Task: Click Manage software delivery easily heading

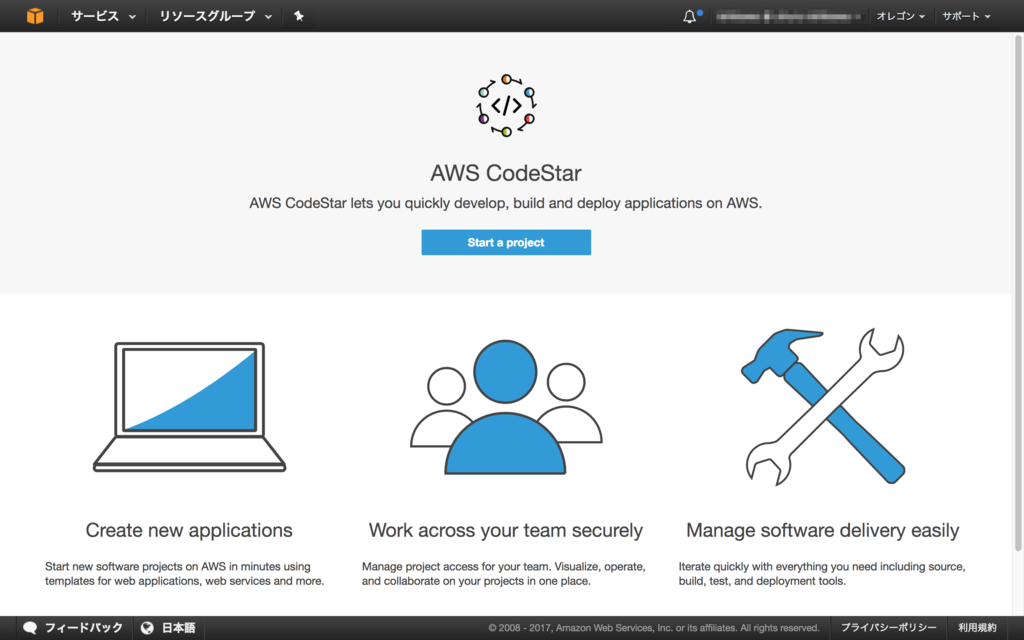Action: 822,530
